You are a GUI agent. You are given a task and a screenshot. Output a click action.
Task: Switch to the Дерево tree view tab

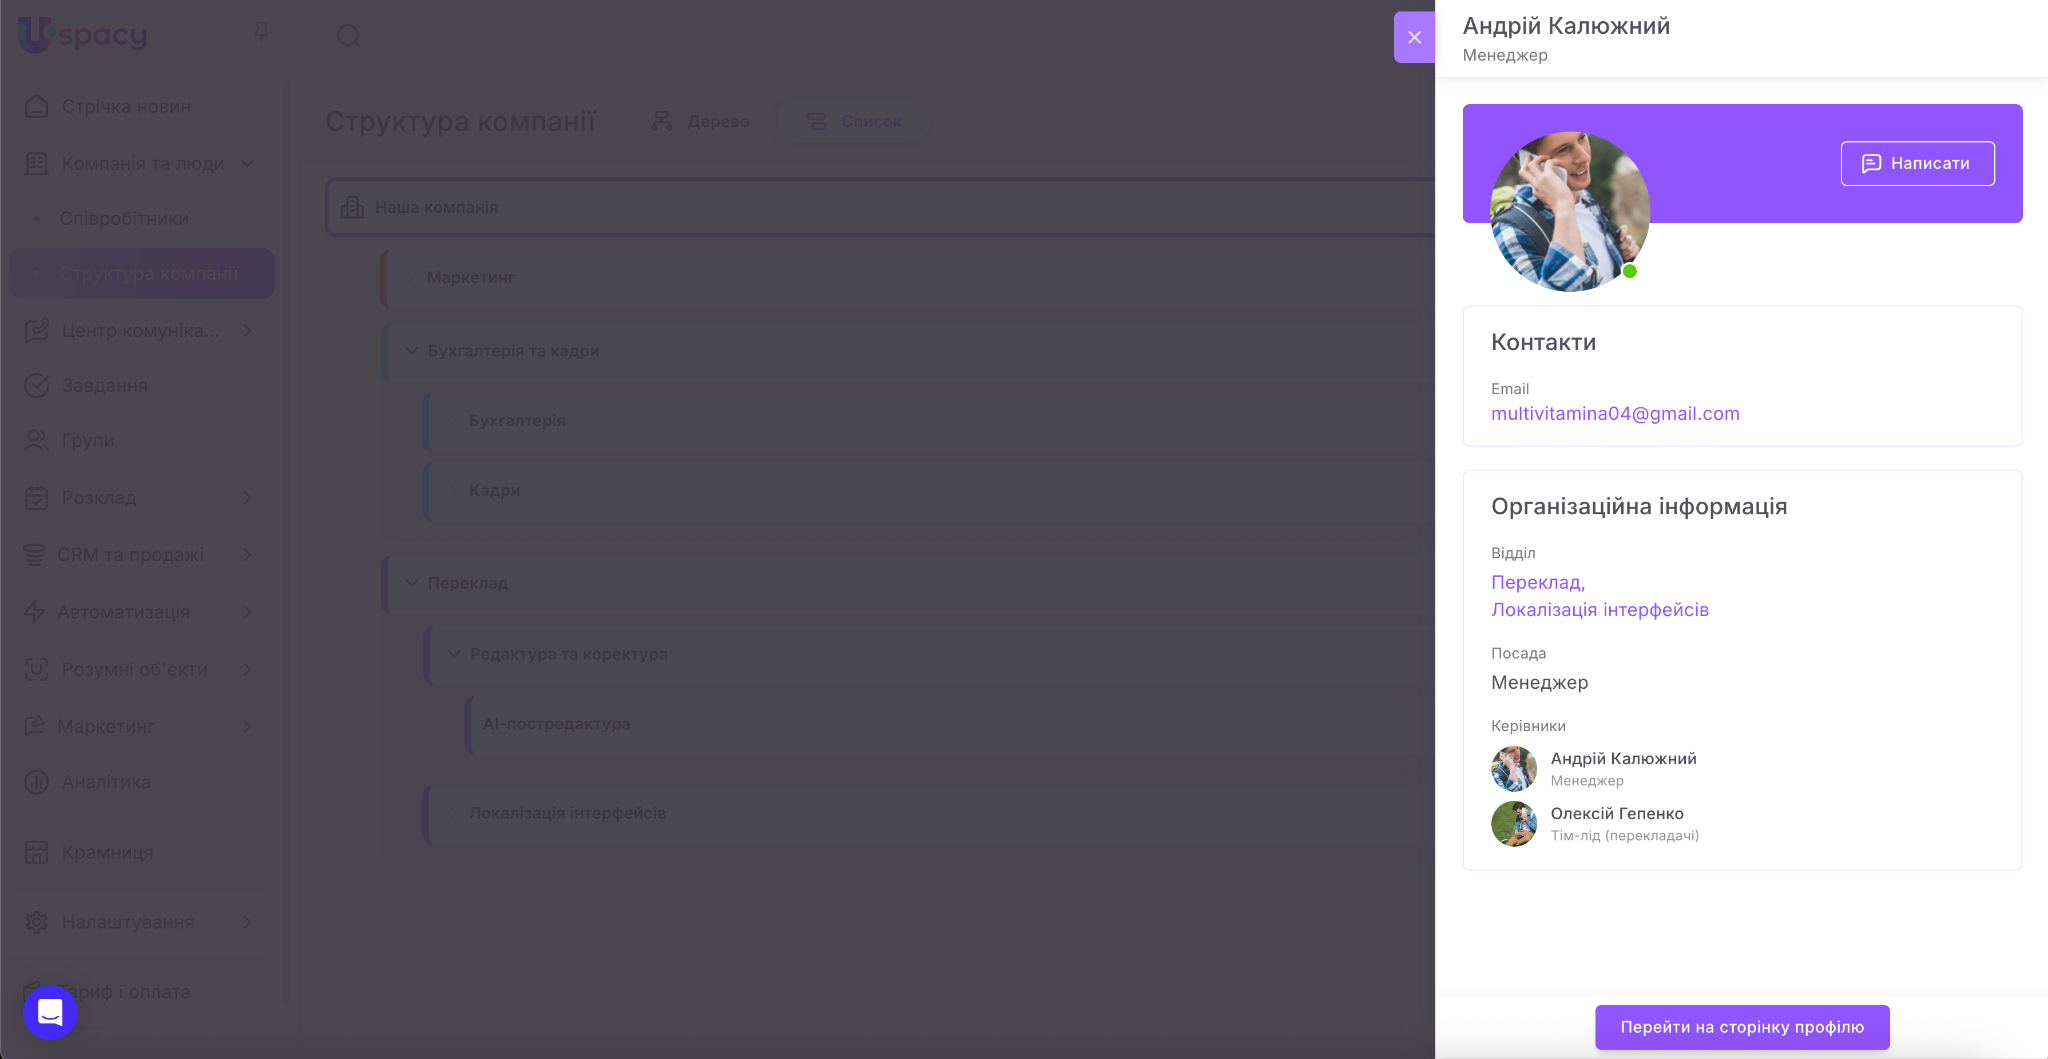pyautogui.click(x=700, y=121)
